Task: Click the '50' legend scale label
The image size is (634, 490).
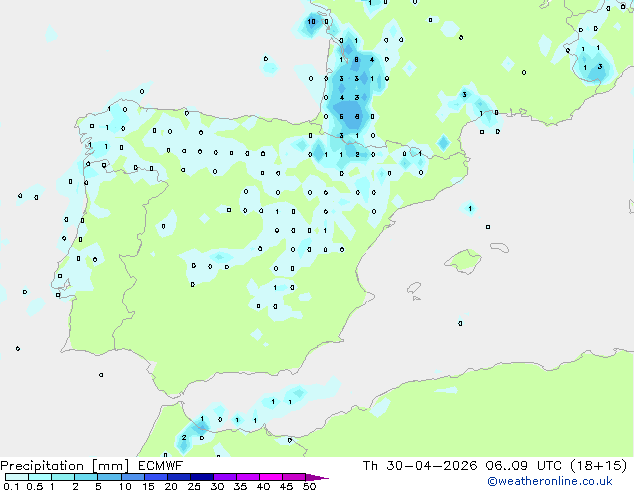Action: coord(309,486)
